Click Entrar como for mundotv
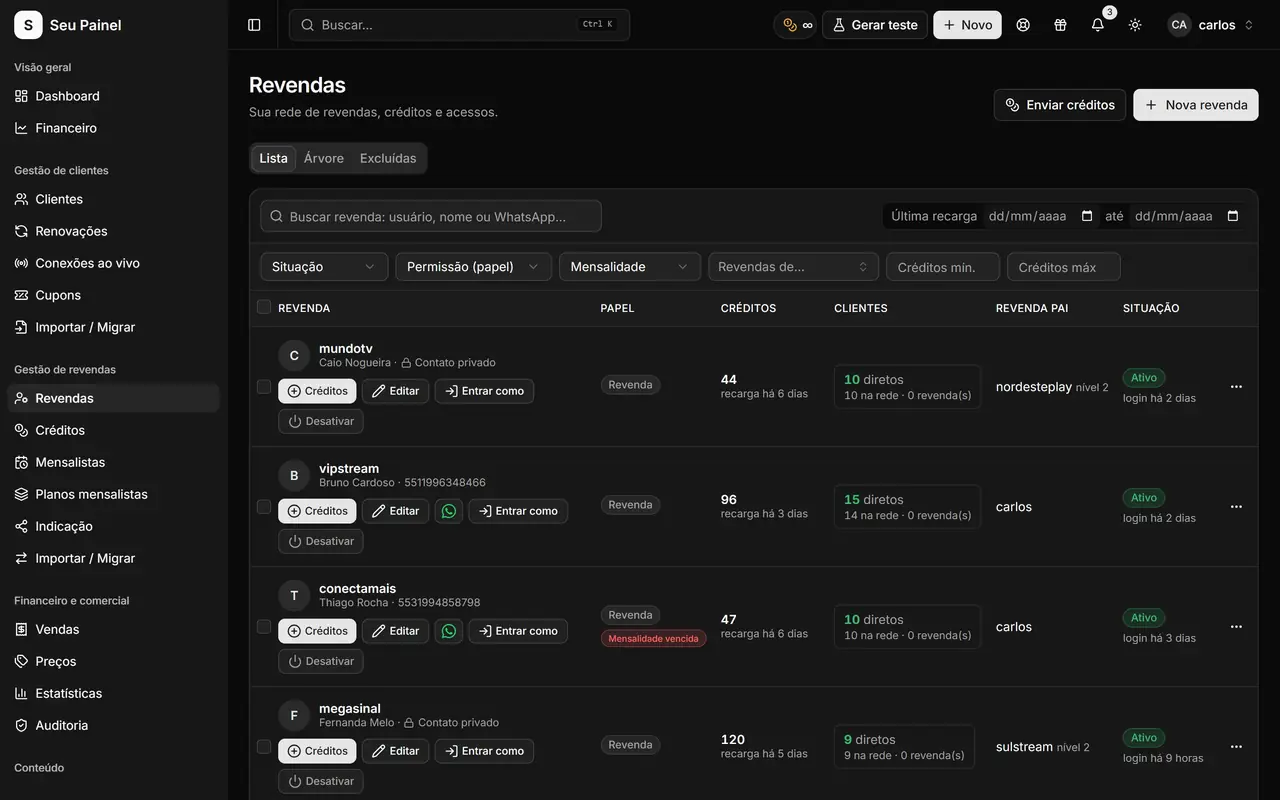1280x800 pixels. point(484,391)
